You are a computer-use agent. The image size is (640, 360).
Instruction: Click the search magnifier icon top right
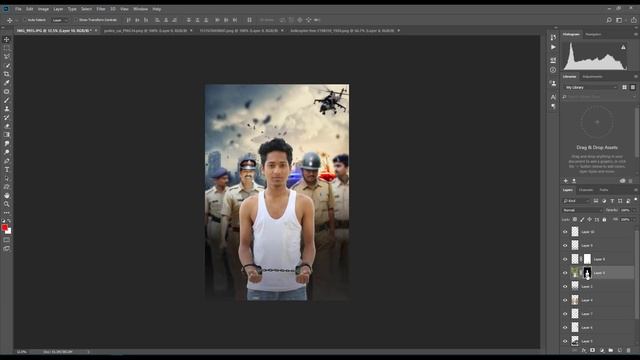(609, 20)
